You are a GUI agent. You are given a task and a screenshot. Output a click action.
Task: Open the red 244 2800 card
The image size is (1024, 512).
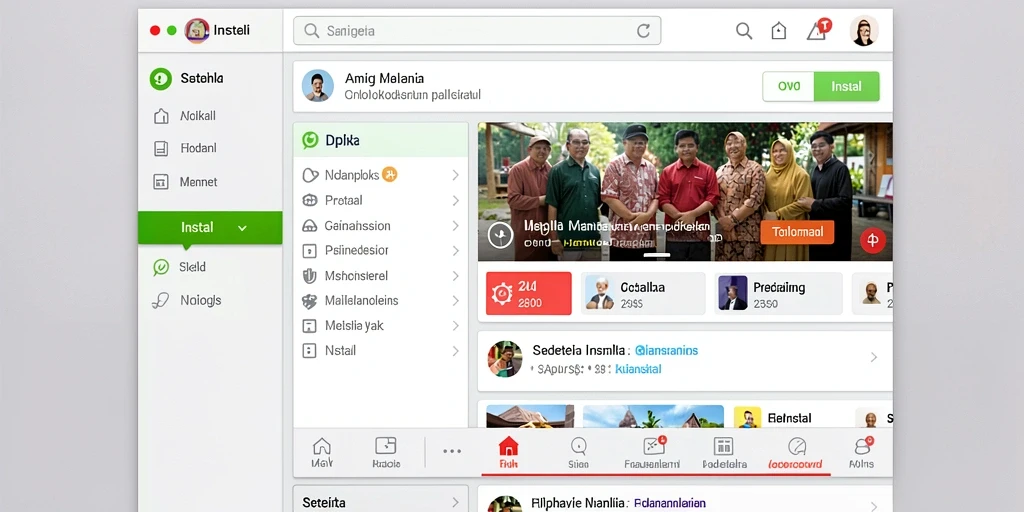click(529, 293)
